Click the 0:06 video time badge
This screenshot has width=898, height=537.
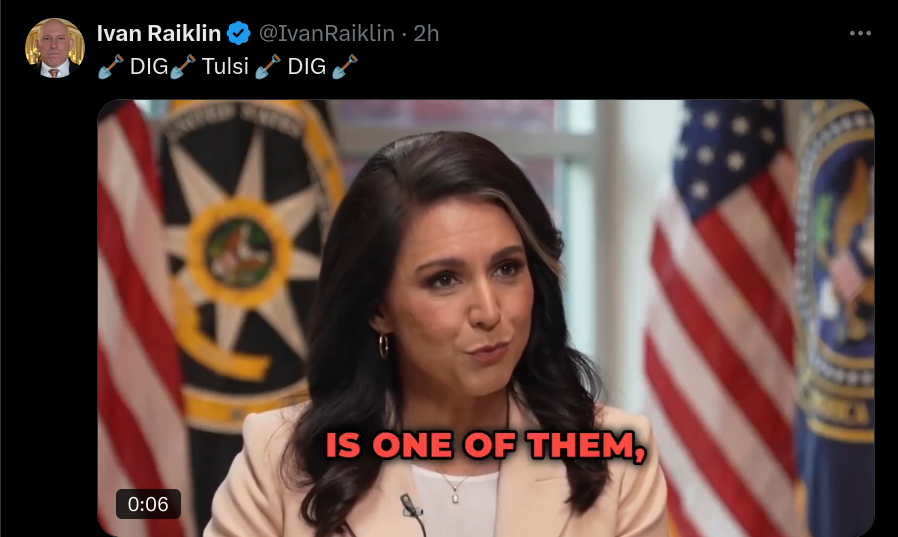coord(148,504)
